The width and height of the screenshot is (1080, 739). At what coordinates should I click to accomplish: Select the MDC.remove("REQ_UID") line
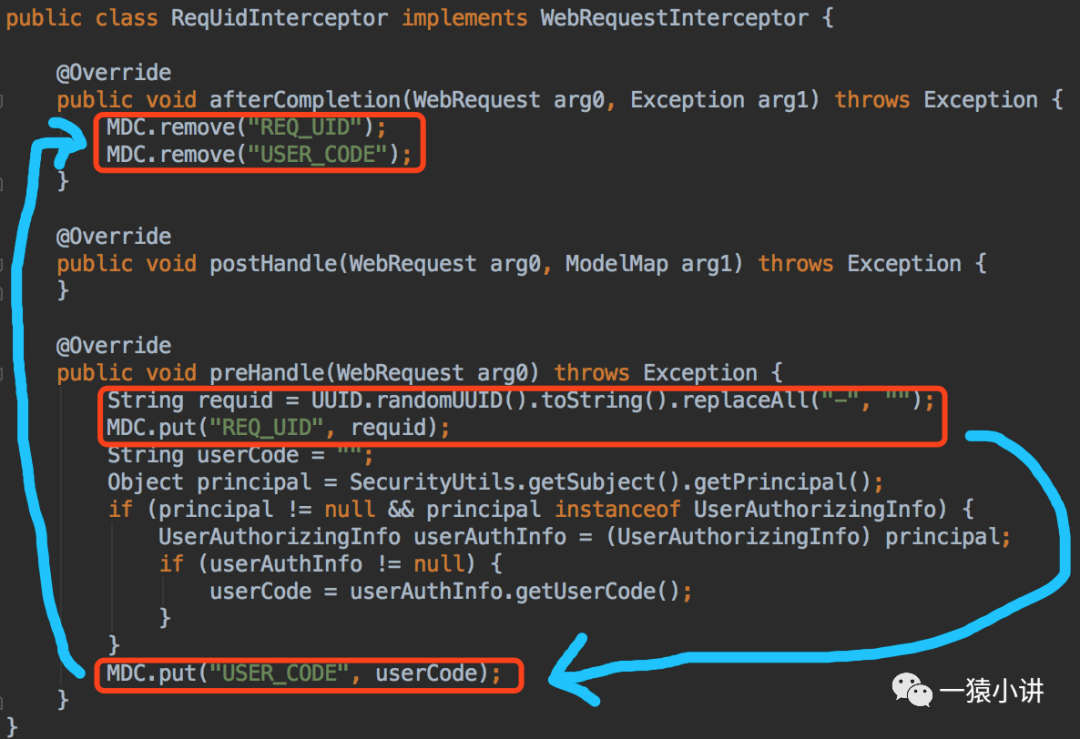[246, 127]
